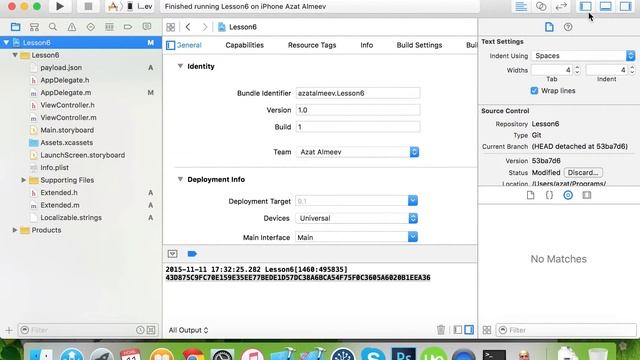The height and width of the screenshot is (360, 640).
Task: Select AppDelegate.m in the navigator
Action: coord(66,93)
